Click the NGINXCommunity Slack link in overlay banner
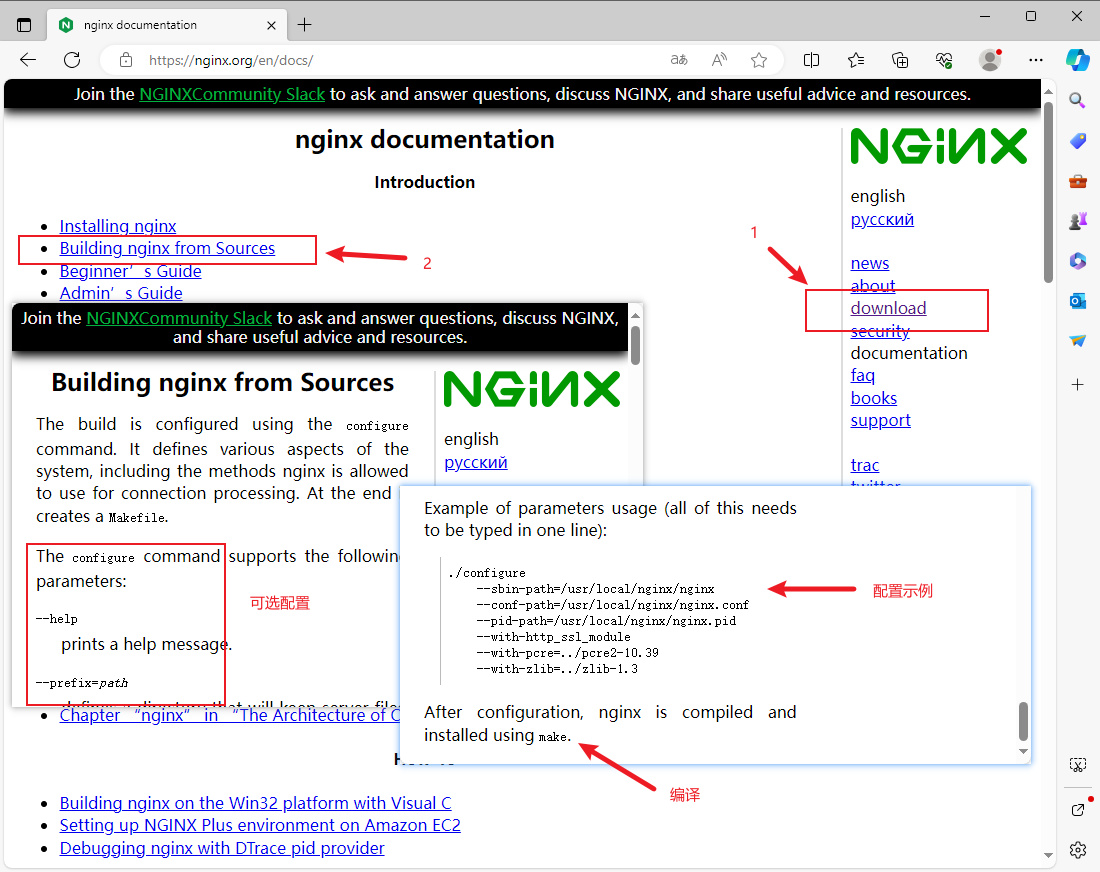 click(x=179, y=318)
